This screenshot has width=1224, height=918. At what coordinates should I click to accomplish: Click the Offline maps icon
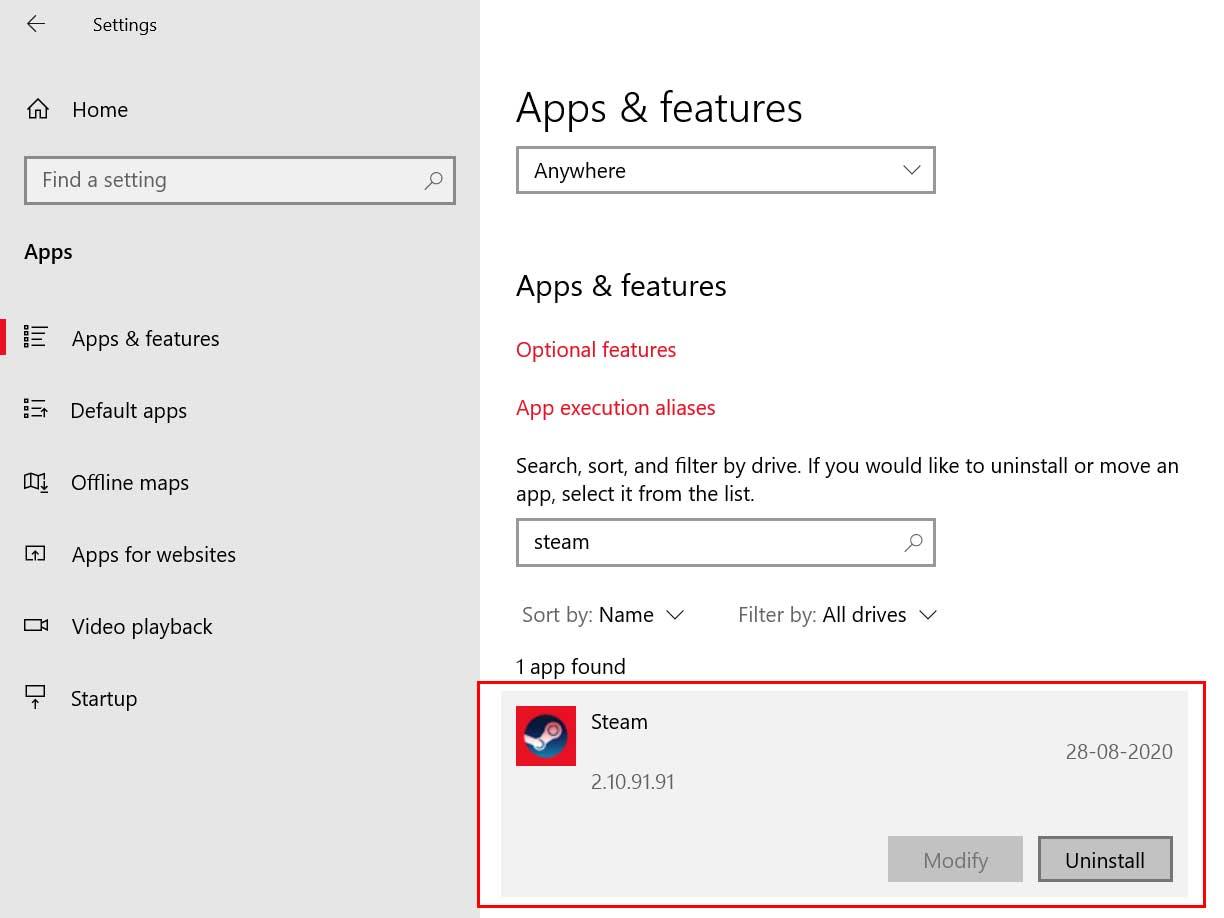36,482
